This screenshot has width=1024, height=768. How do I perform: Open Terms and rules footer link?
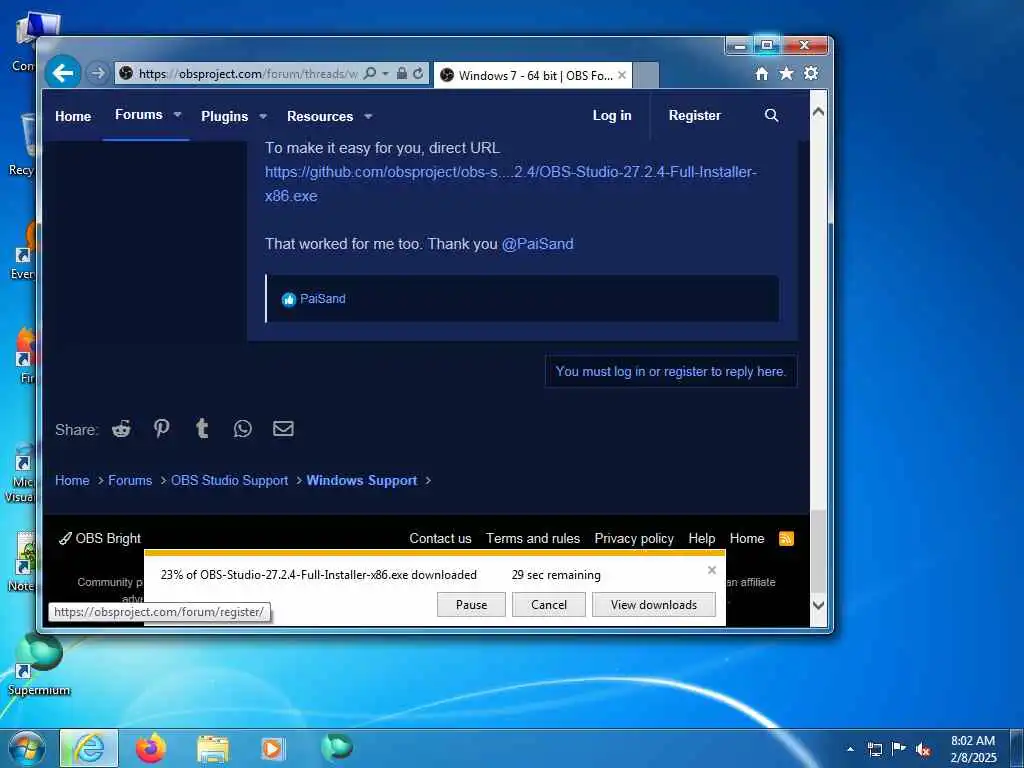coord(533,539)
